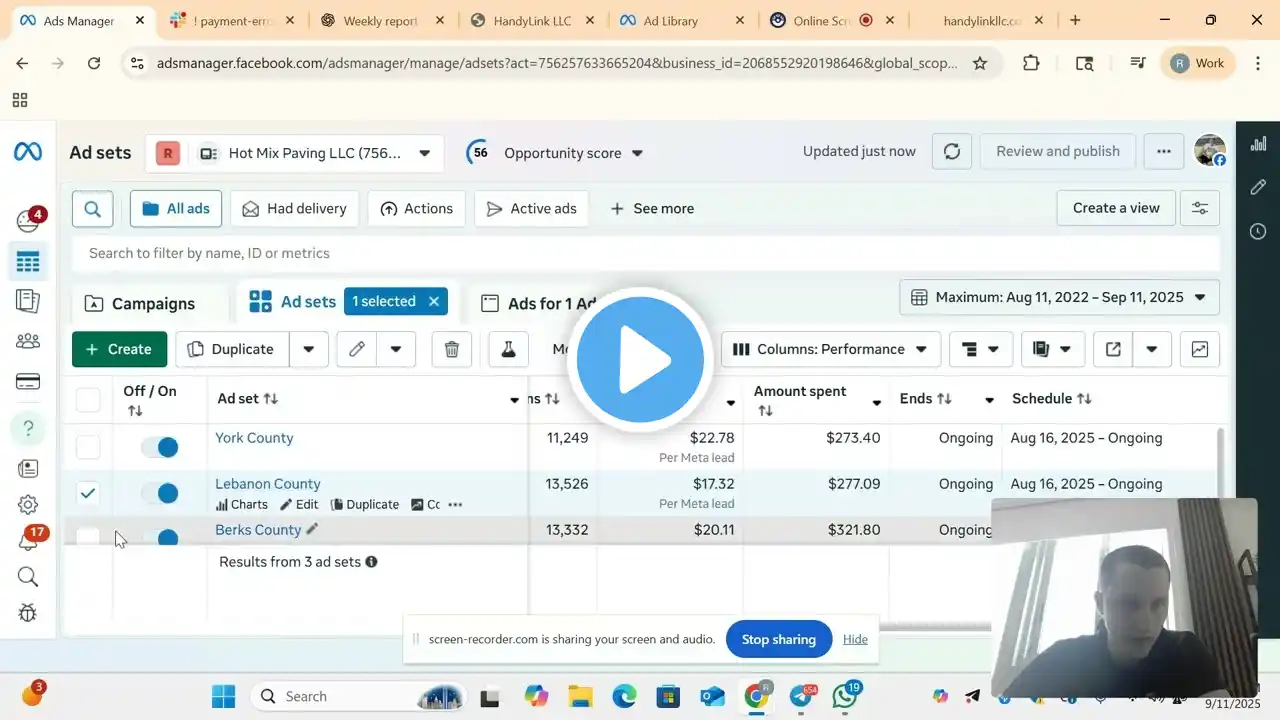
Task: Click the A/B test flask icon
Action: pos(508,349)
